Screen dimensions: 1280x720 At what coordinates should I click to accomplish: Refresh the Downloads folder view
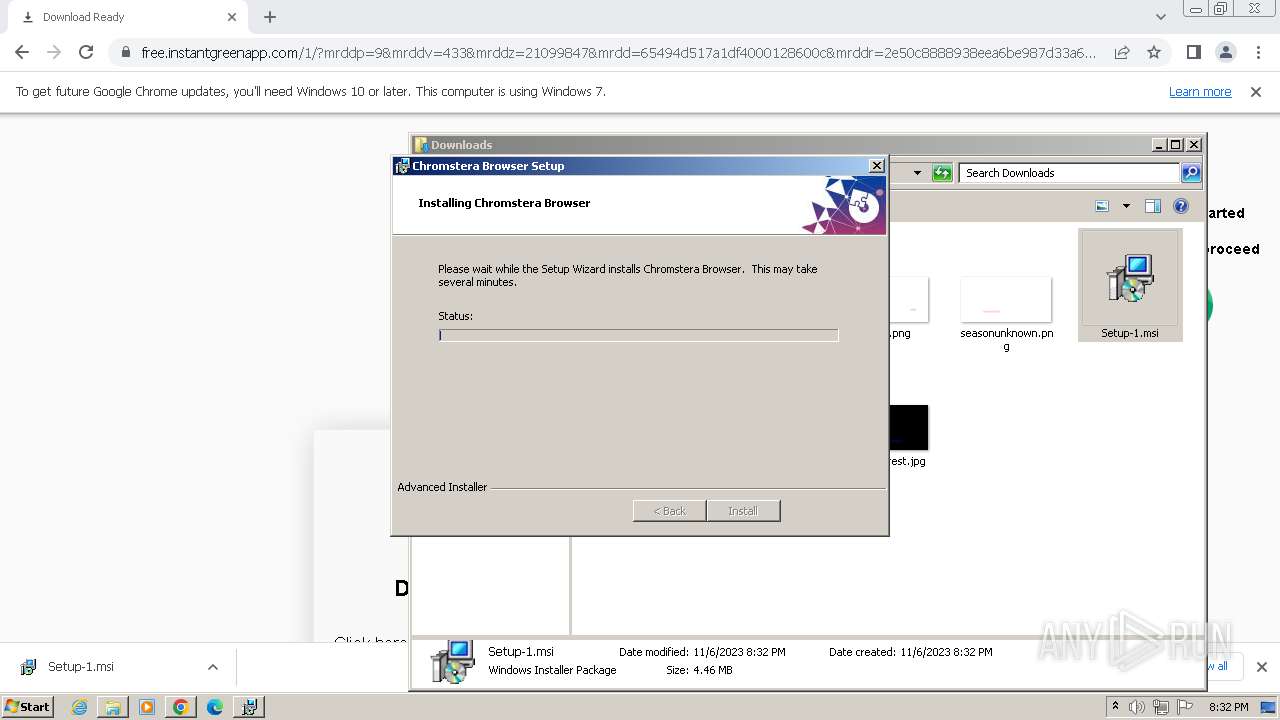[942, 173]
